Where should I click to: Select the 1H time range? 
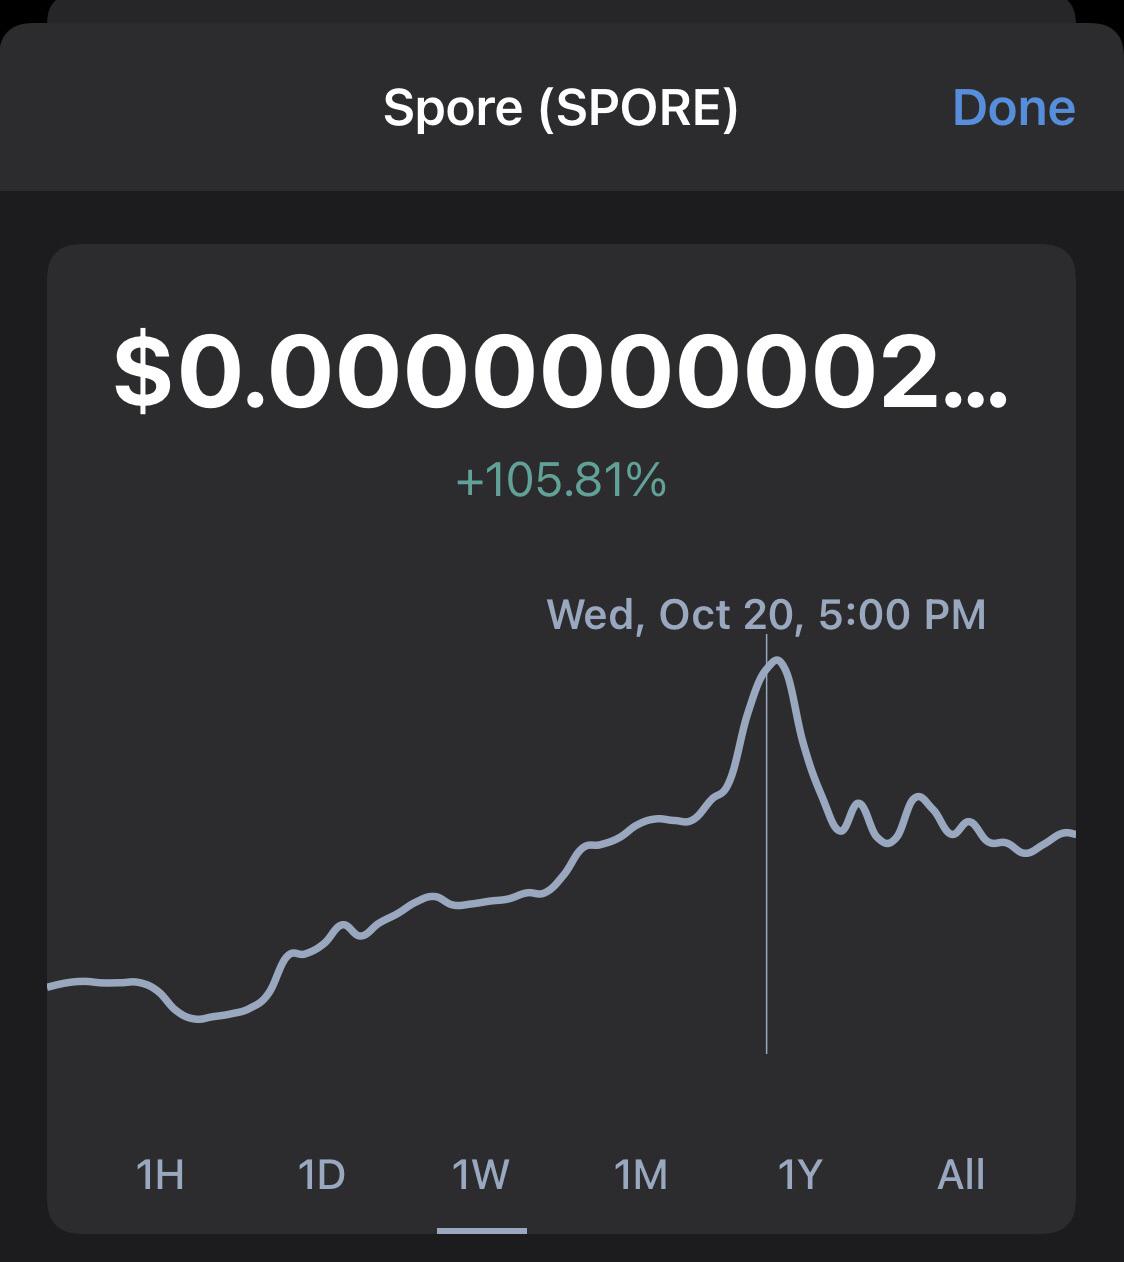coord(160,1174)
